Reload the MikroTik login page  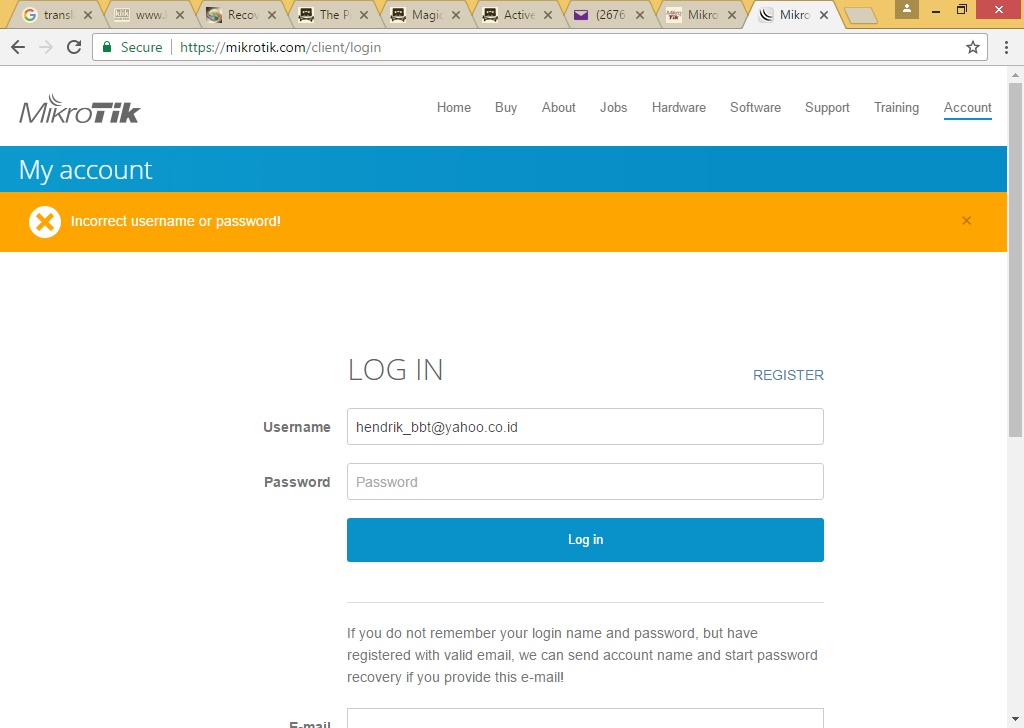click(74, 47)
